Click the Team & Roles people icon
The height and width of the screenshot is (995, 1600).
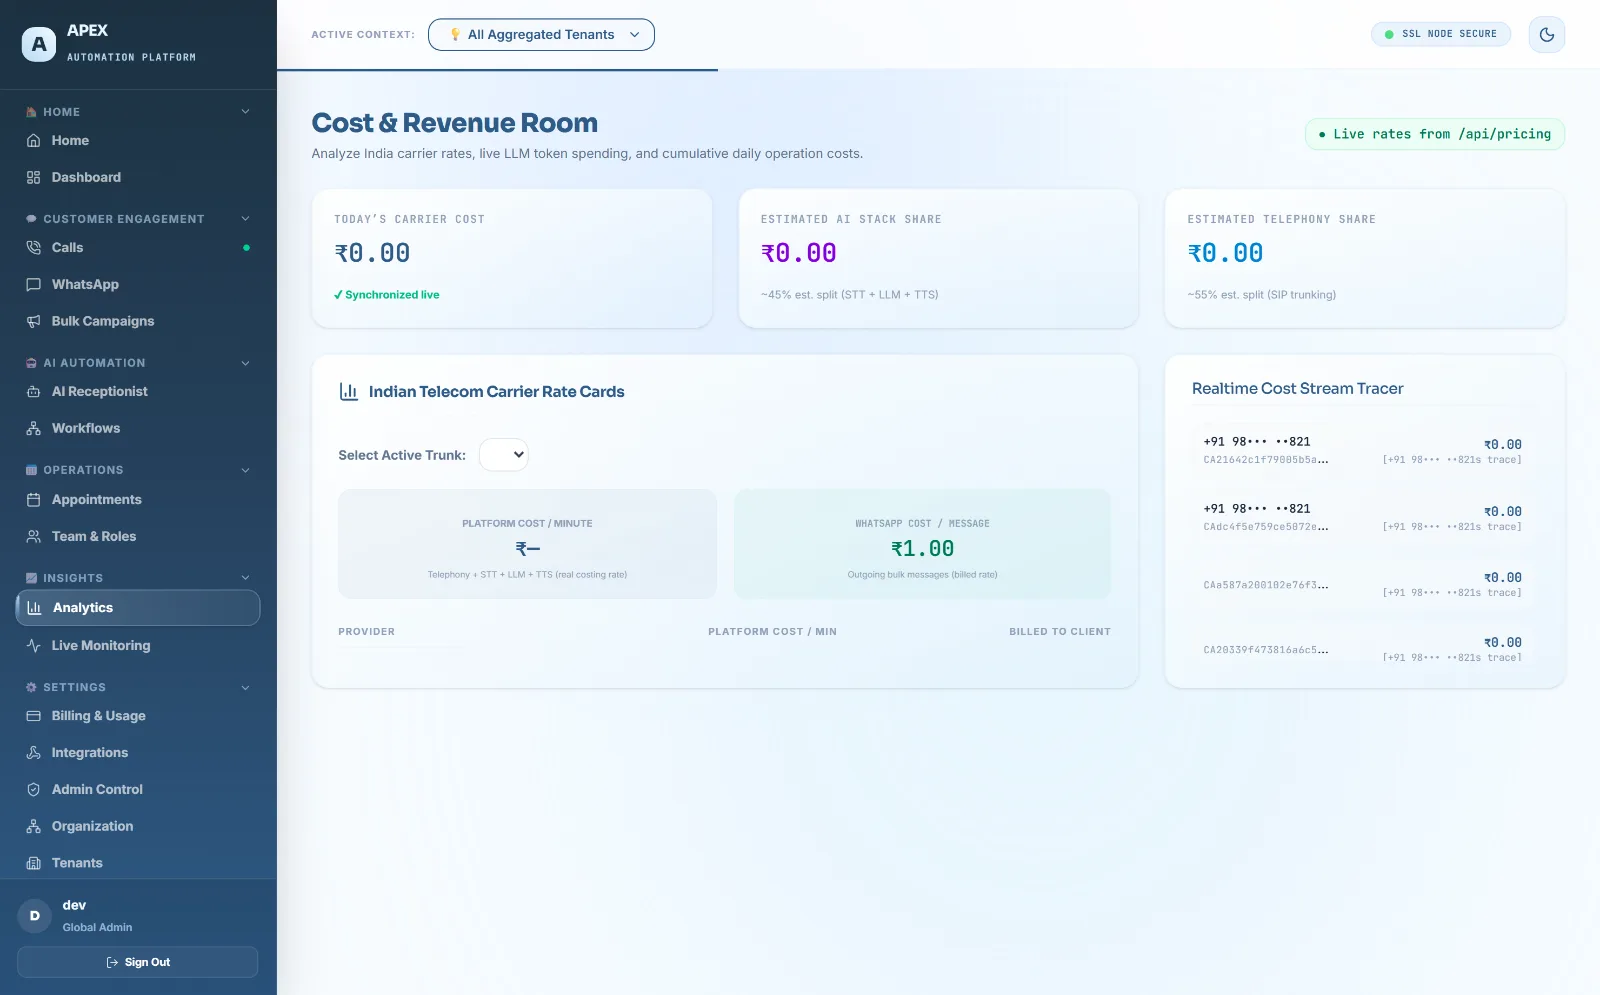coord(33,537)
